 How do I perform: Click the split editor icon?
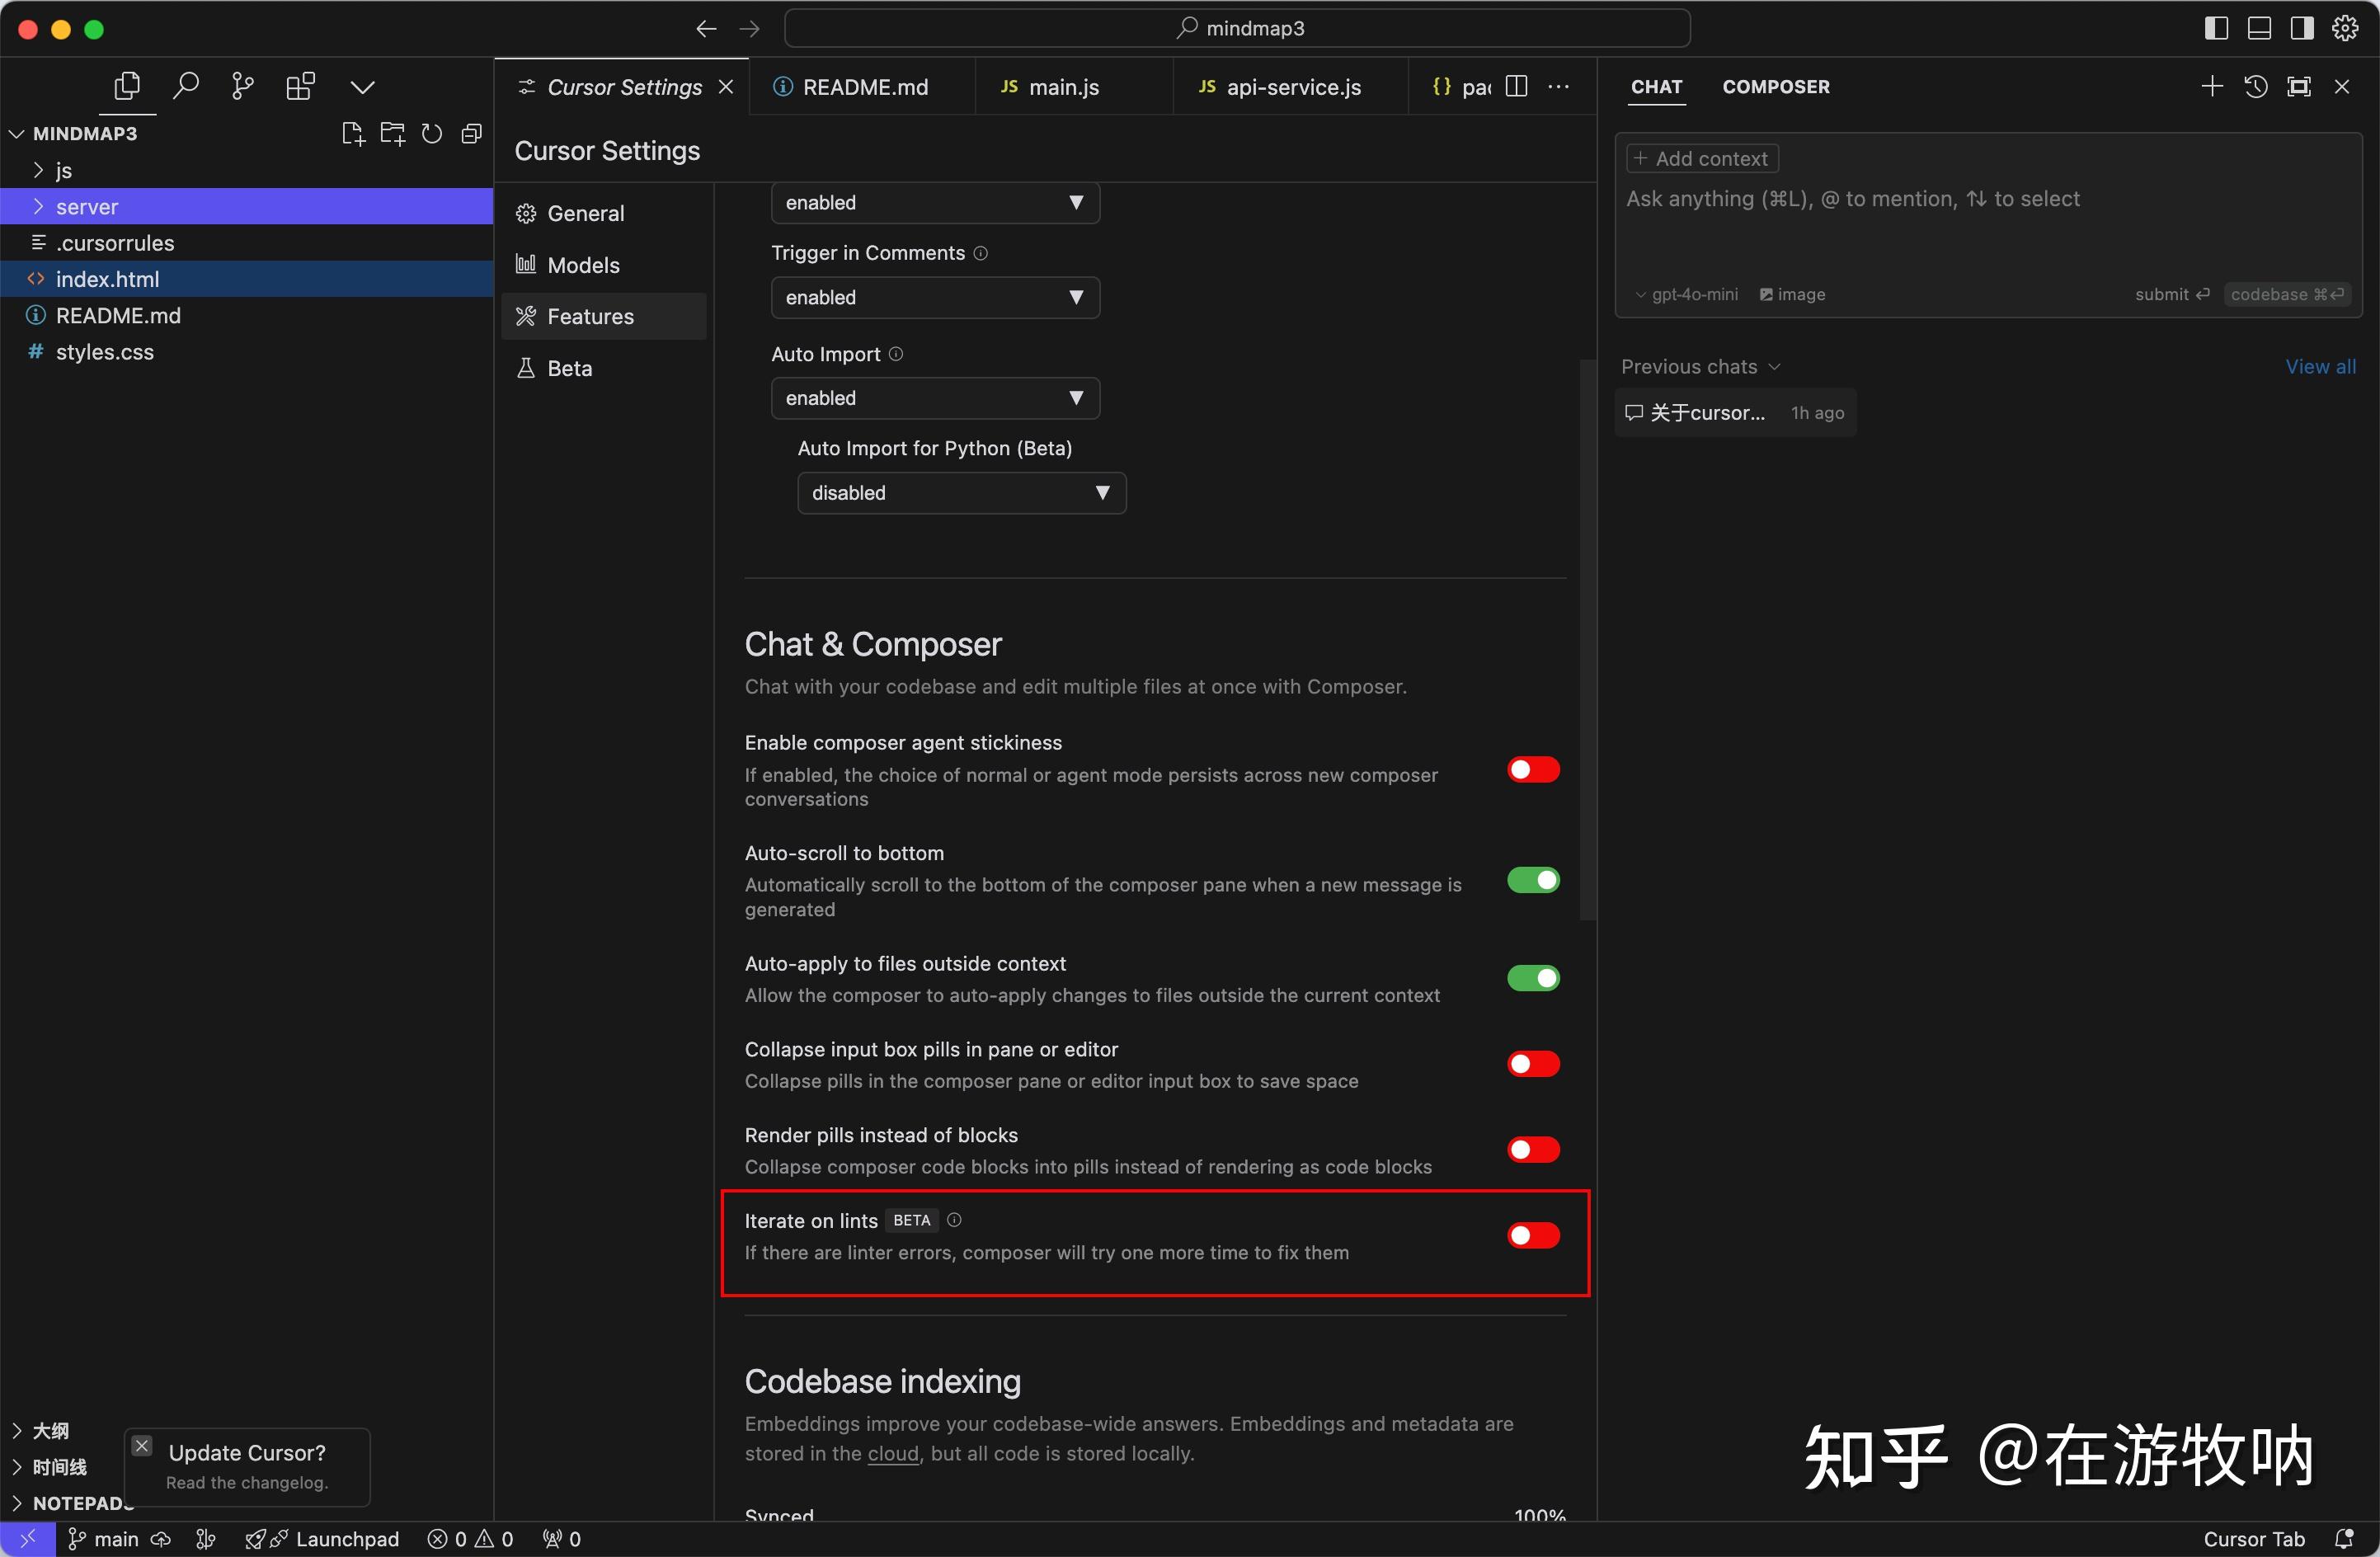[x=1516, y=87]
